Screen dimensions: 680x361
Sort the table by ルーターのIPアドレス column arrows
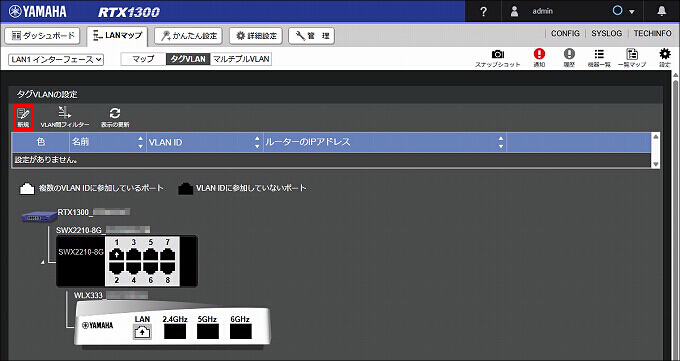501,142
